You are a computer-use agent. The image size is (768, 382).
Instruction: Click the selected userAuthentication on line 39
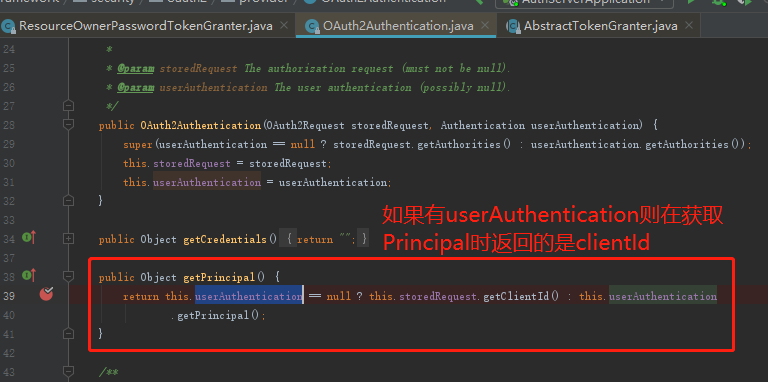[249, 296]
